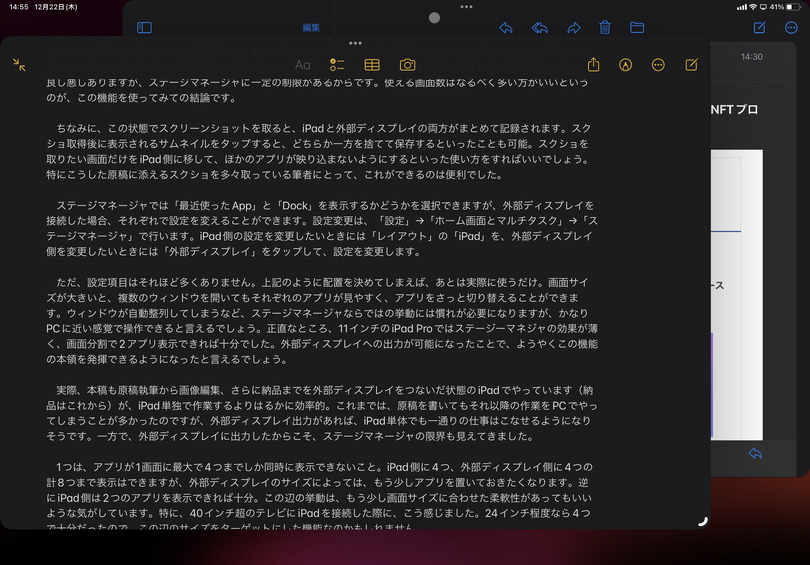This screenshot has width=810, height=565.
Task: Reply all in the Mail toolbar
Action: pyautogui.click(x=540, y=27)
